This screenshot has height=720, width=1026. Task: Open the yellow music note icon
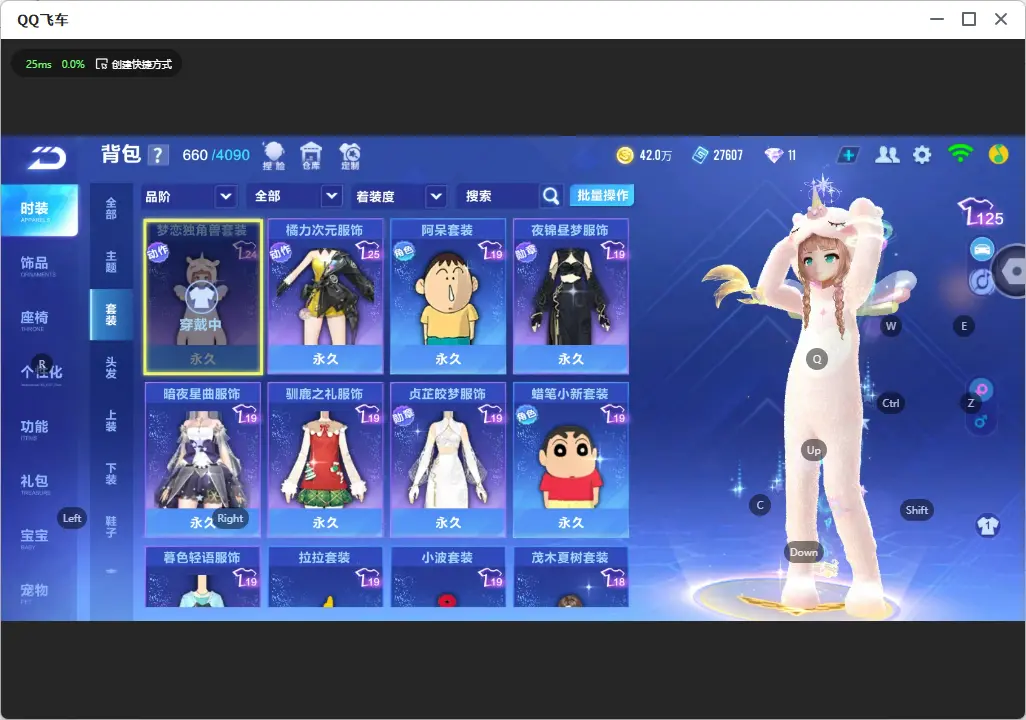pyautogui.click(x=998, y=154)
